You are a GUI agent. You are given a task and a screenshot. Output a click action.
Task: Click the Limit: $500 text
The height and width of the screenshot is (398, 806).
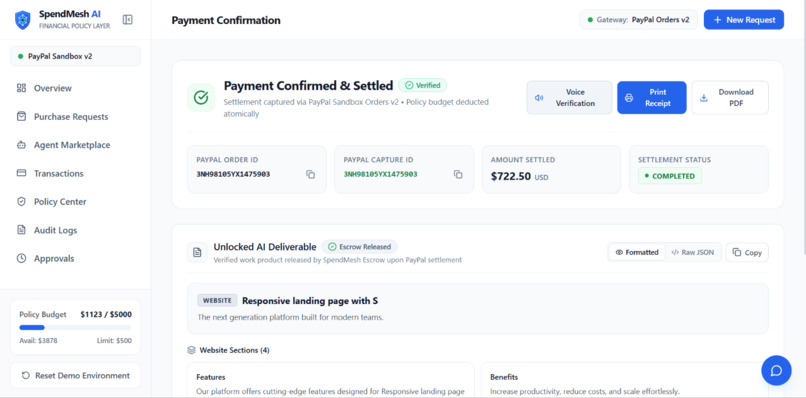click(114, 340)
